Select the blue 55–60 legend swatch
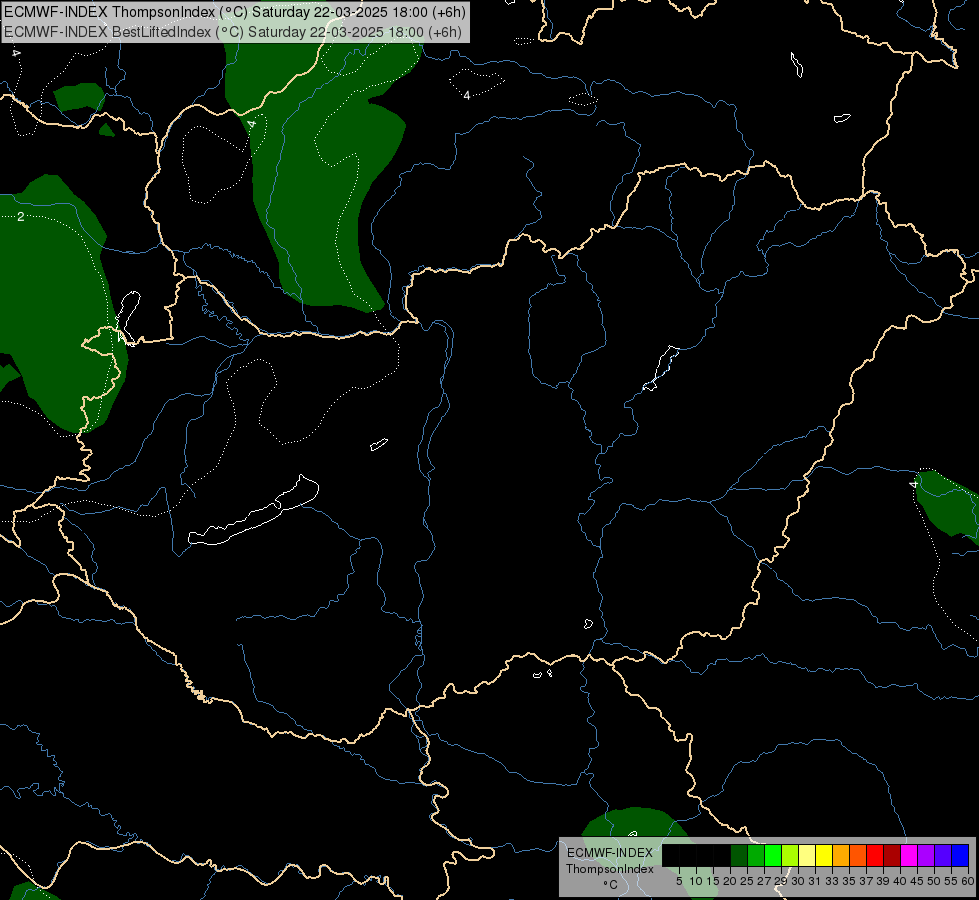The width and height of the screenshot is (979, 900). point(960,855)
